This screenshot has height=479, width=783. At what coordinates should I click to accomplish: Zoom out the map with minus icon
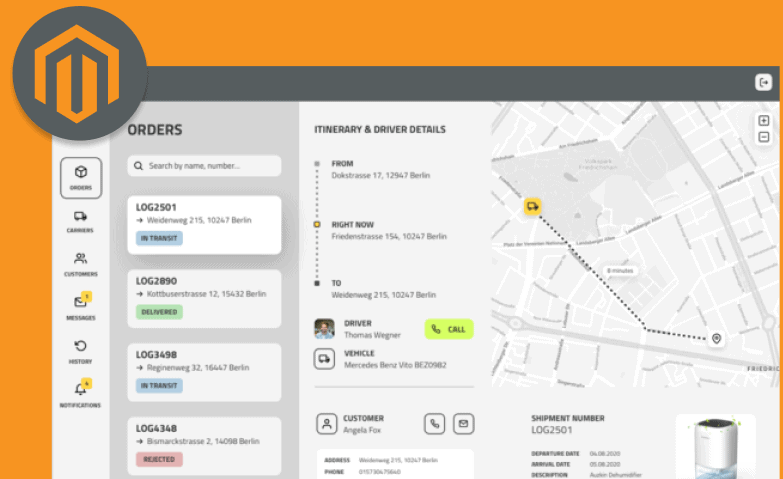tap(764, 137)
